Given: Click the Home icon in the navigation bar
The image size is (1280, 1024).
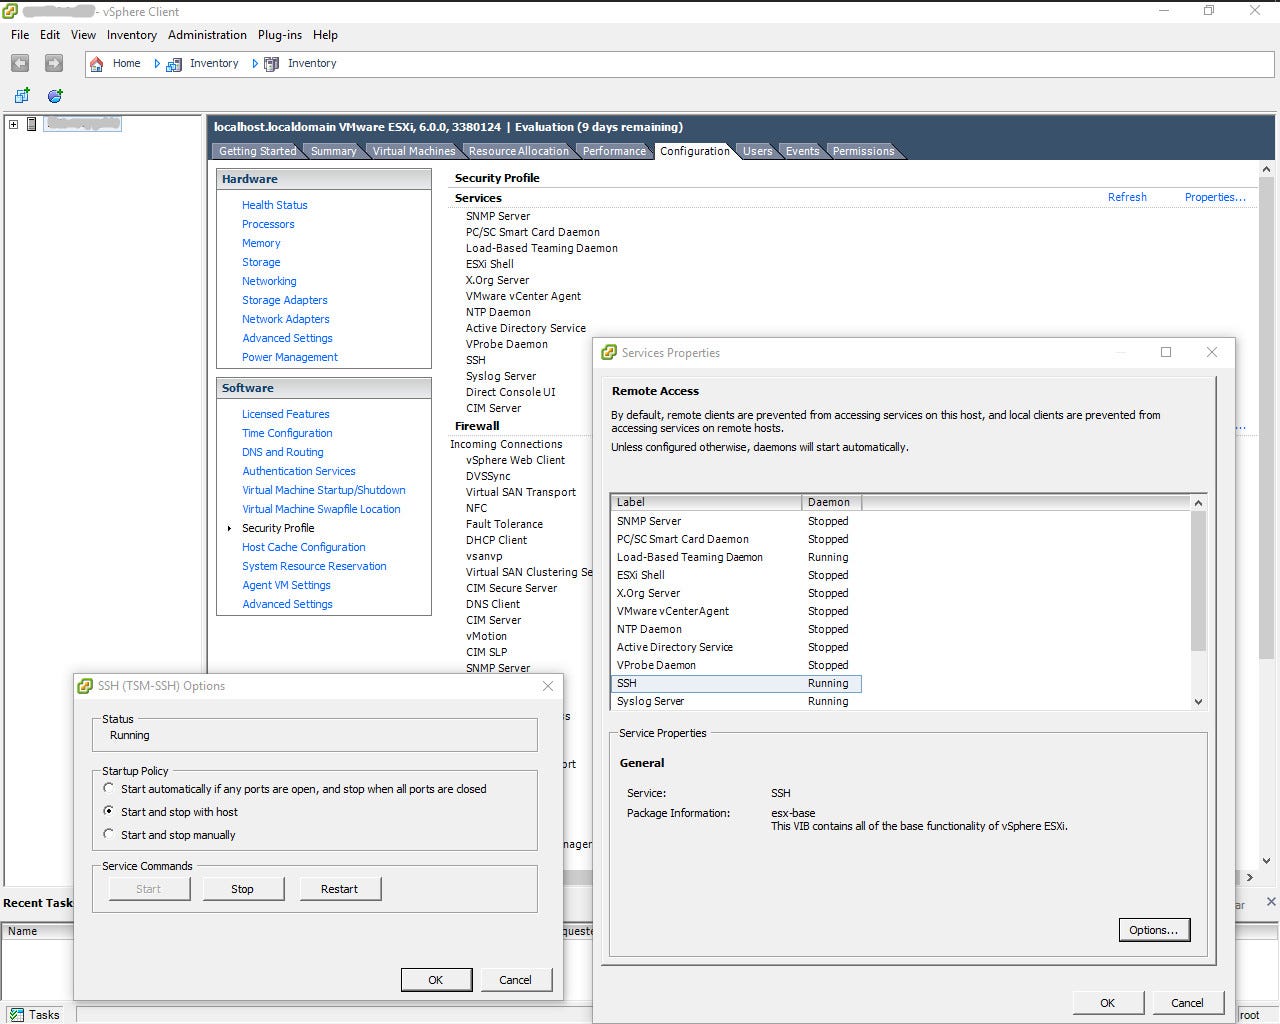Looking at the screenshot, I should click(97, 63).
